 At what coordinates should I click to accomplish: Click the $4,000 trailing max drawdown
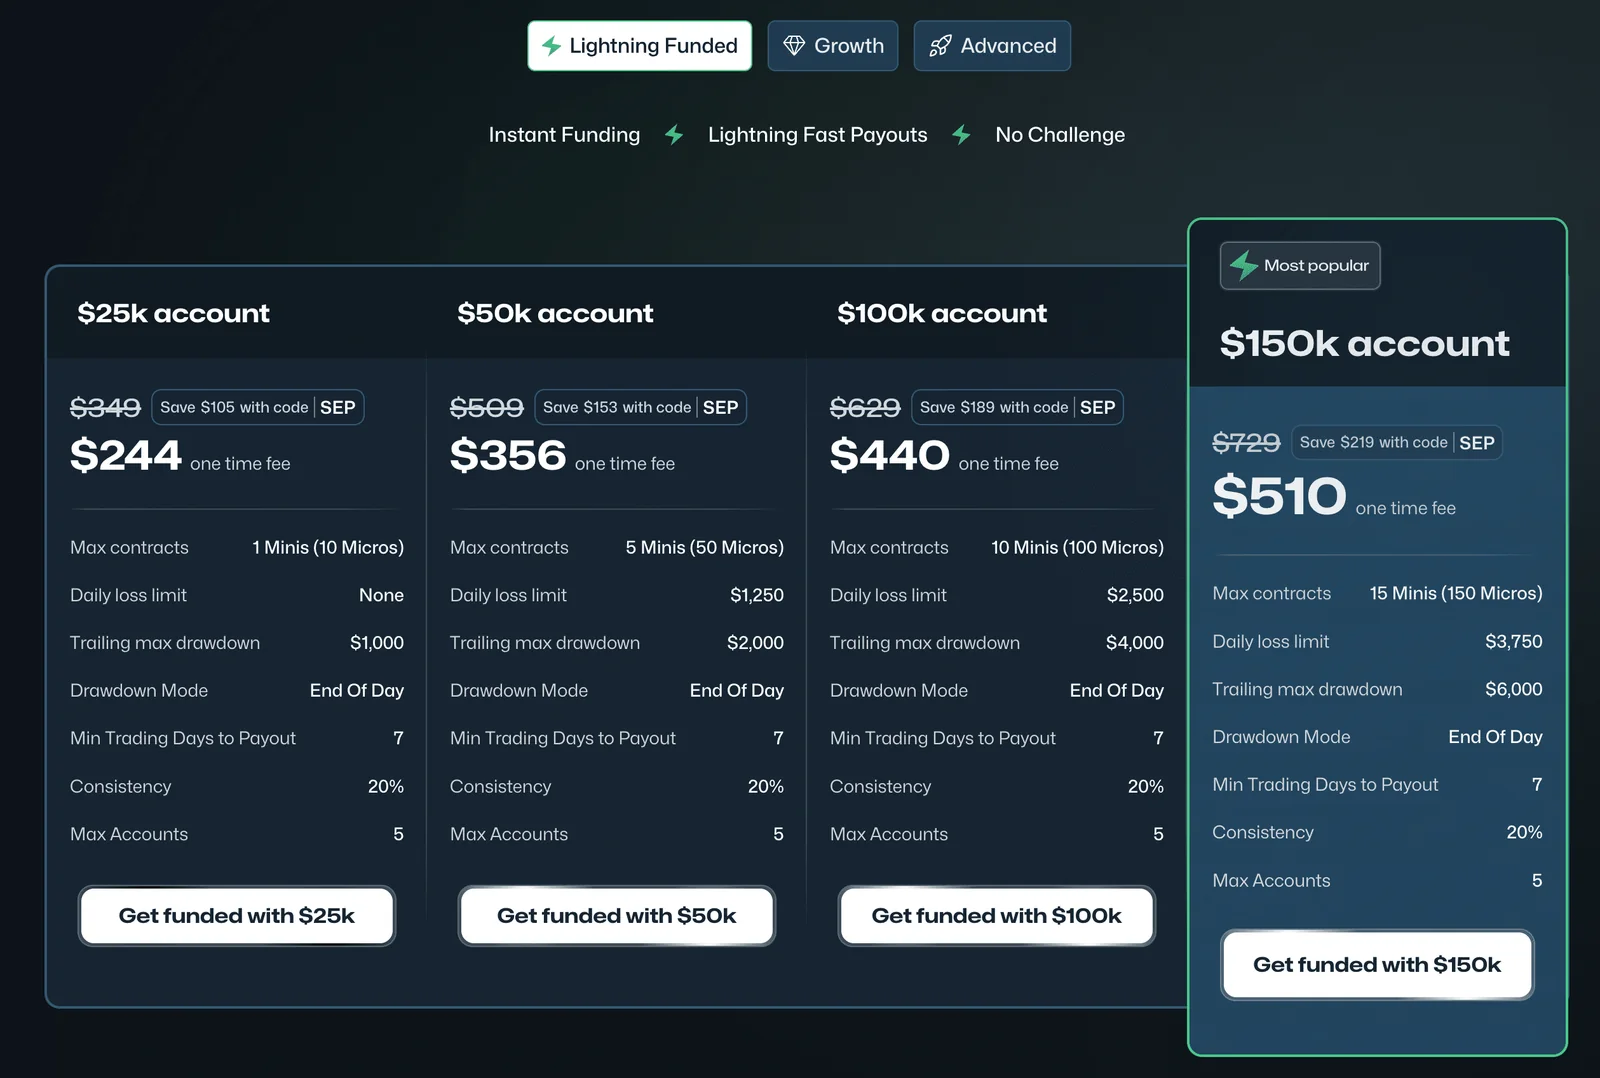coord(1135,643)
